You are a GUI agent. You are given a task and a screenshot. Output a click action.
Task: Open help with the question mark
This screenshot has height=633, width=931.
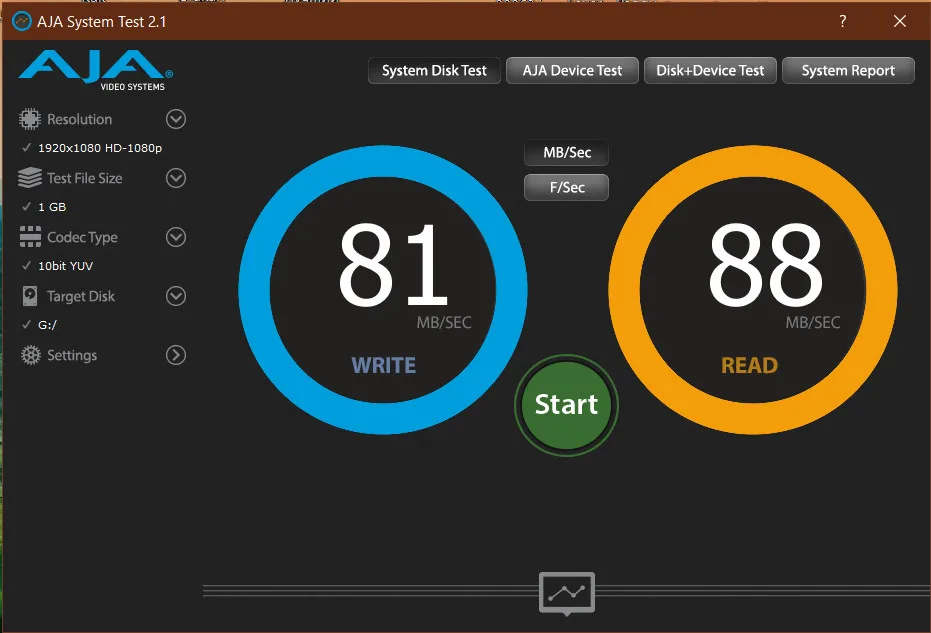click(x=843, y=21)
